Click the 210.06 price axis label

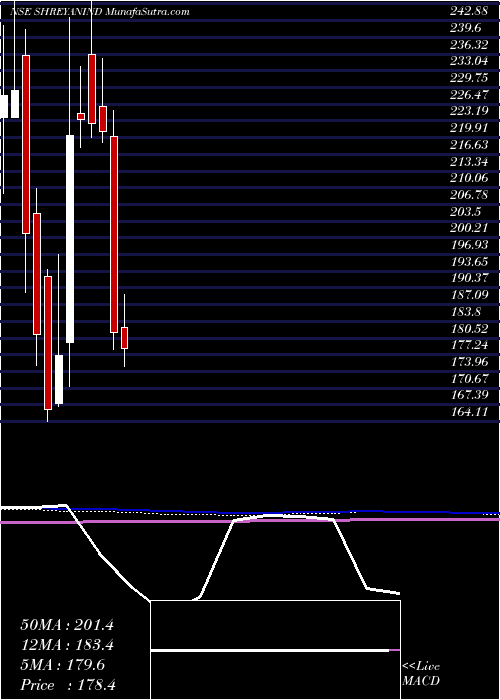click(469, 178)
